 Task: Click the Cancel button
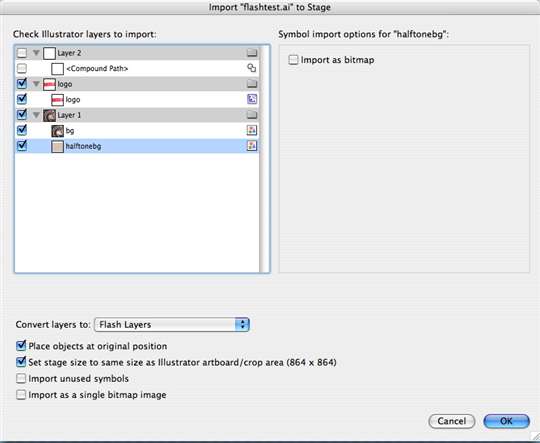click(451, 421)
